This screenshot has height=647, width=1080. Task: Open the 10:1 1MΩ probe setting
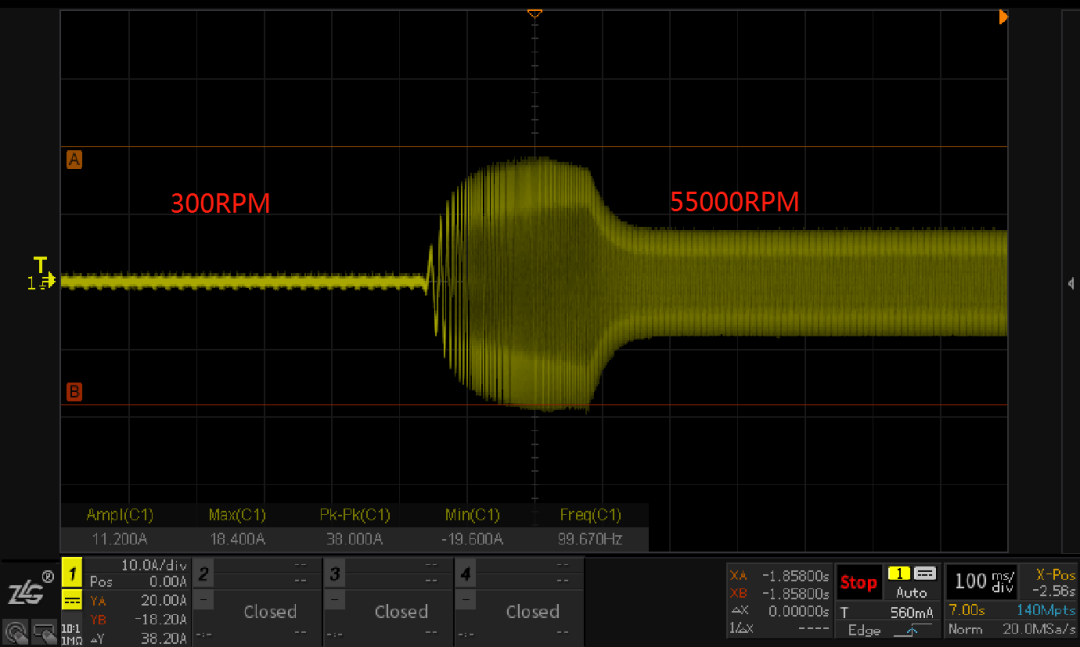click(x=72, y=634)
